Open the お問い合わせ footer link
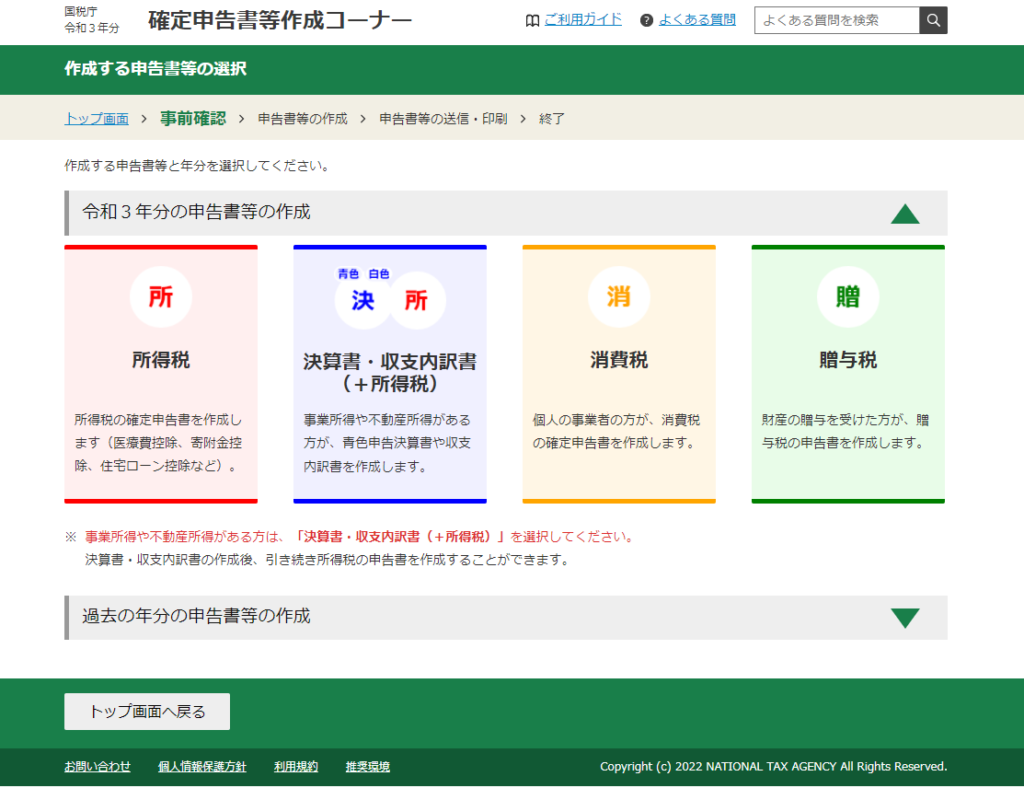This screenshot has height=788, width=1024. pyautogui.click(x=97, y=766)
